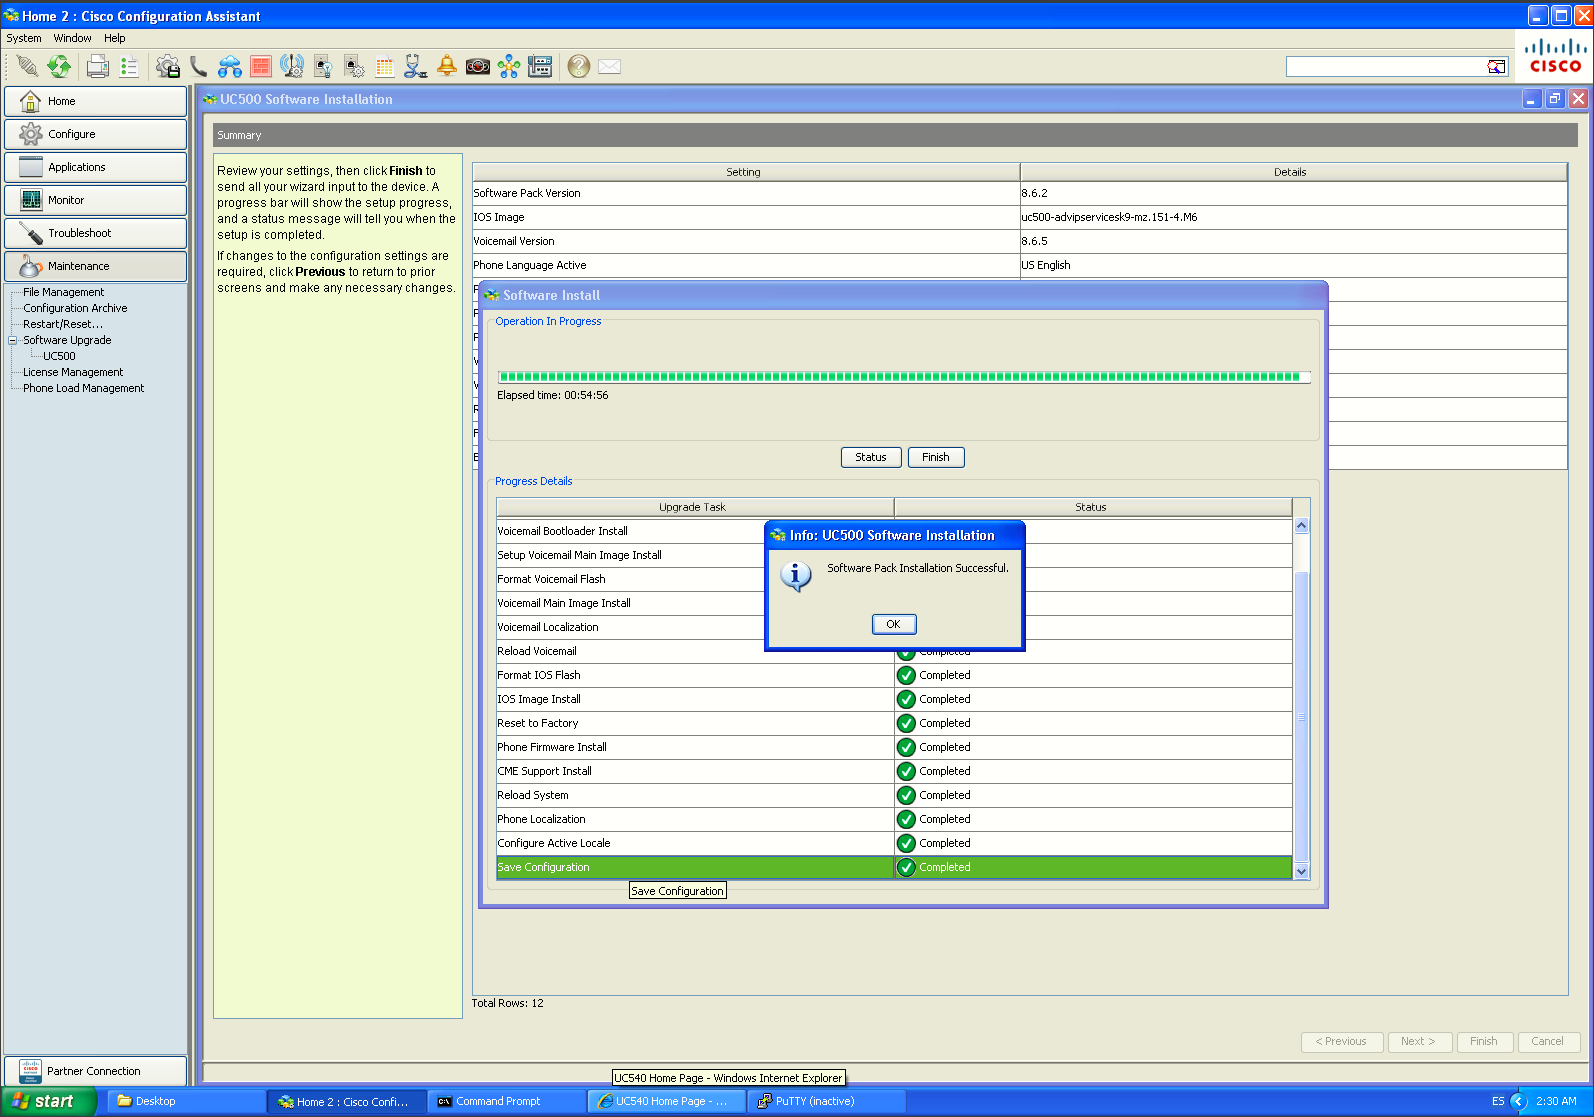Open the System menu
Viewport: 1594px width, 1117px height.
[24, 38]
